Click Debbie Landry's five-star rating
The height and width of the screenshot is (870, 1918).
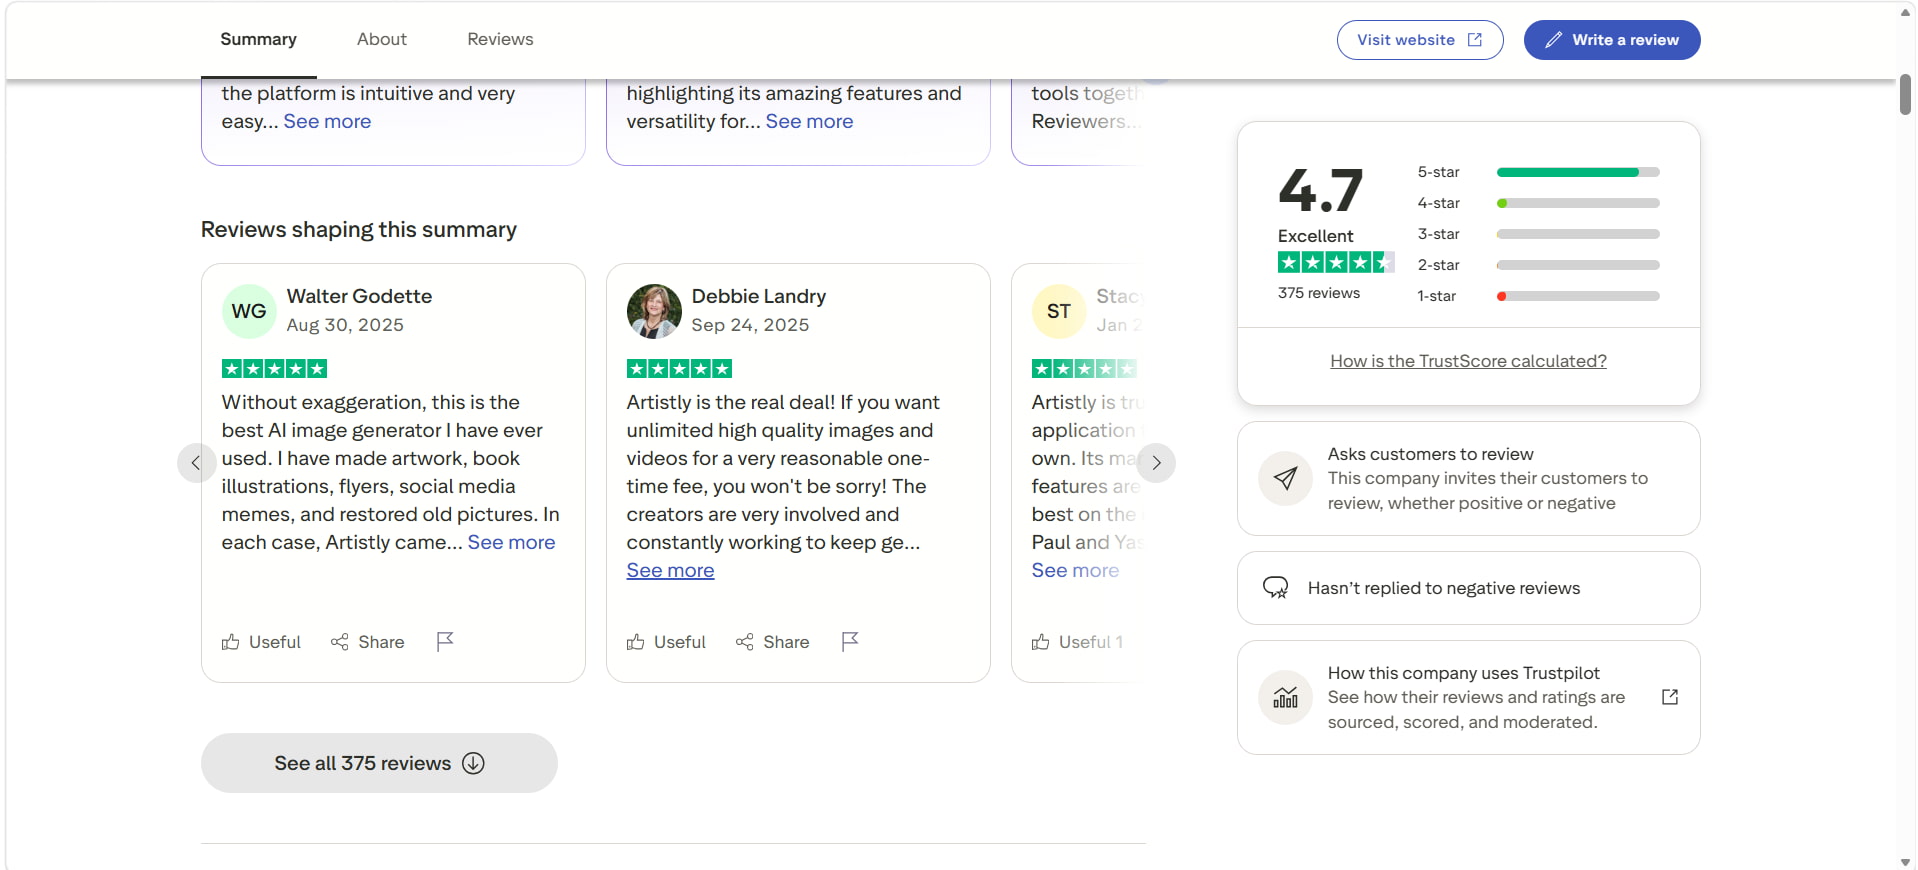[679, 369]
